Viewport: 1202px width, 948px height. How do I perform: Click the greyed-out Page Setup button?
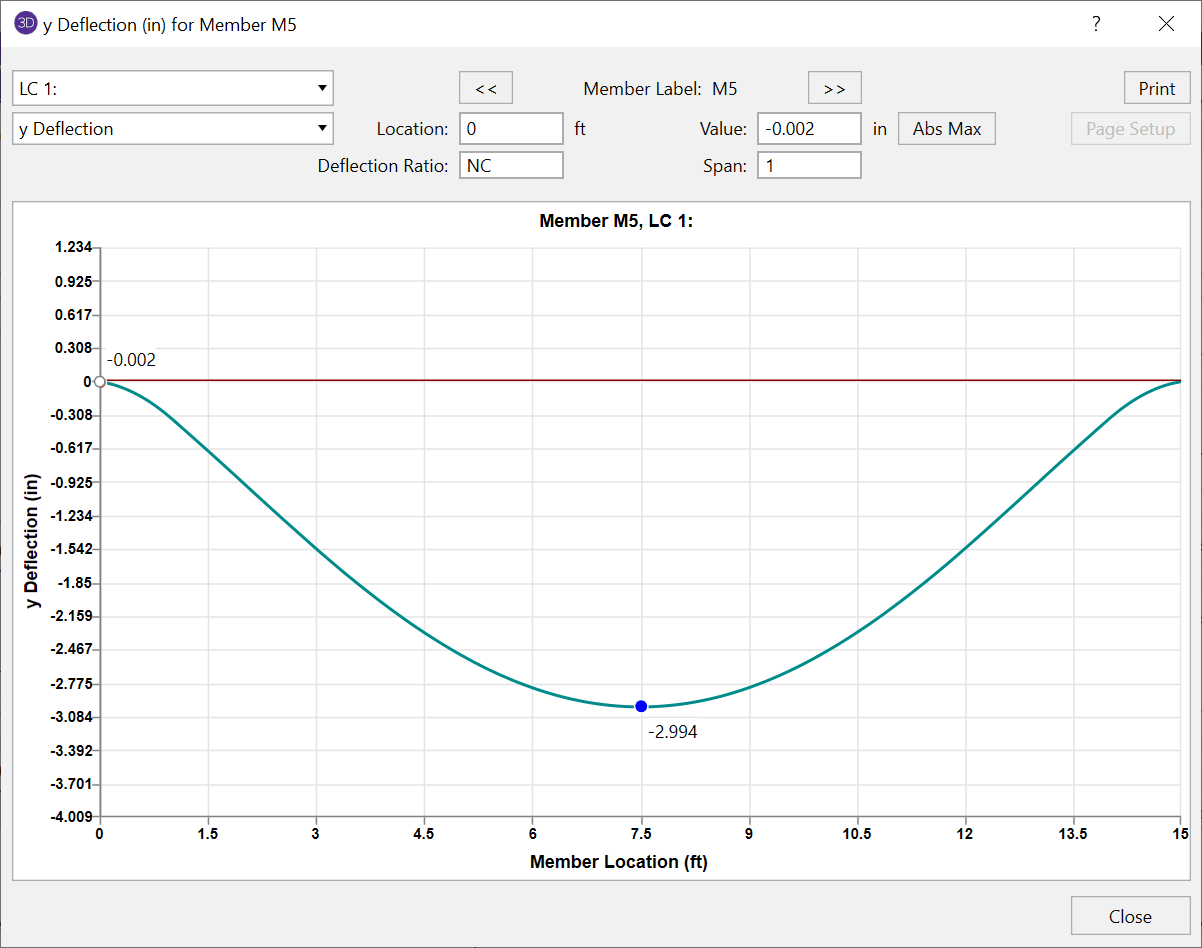click(1130, 129)
